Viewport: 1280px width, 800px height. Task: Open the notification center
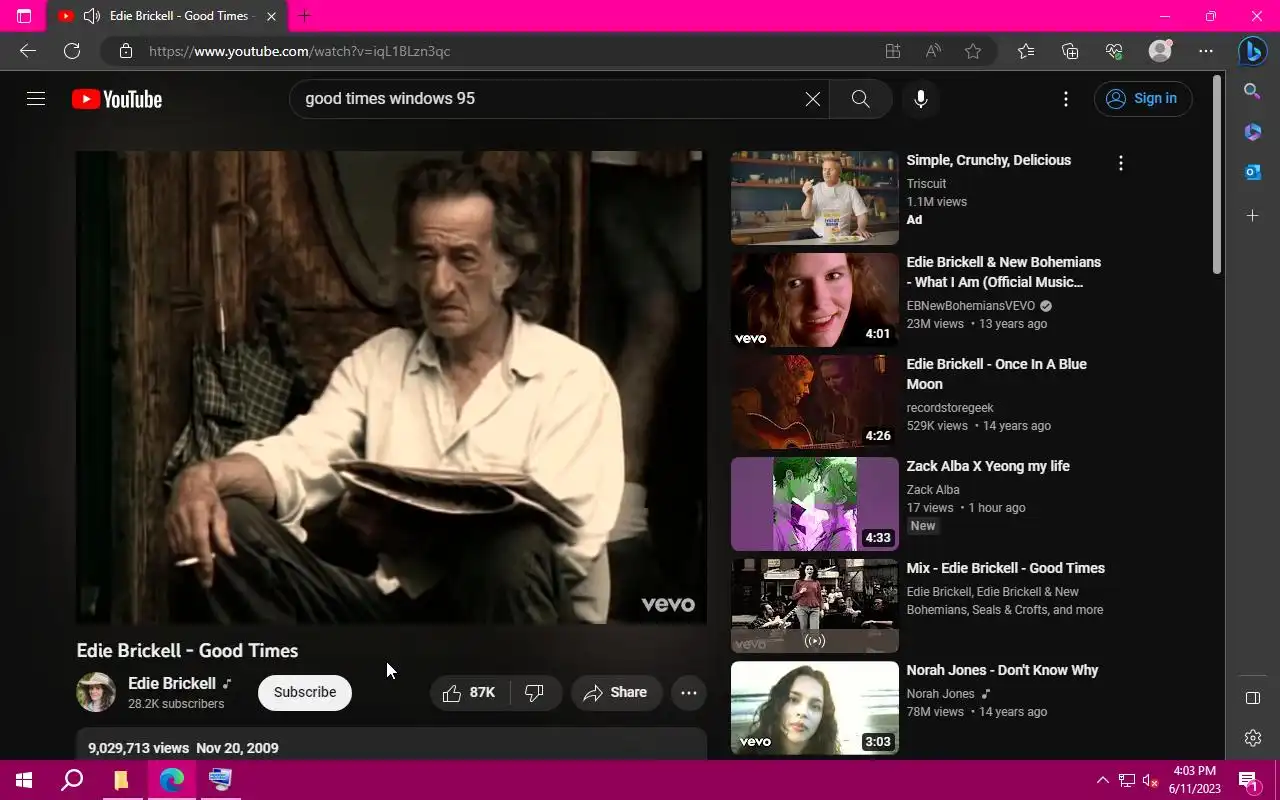click(1247, 780)
